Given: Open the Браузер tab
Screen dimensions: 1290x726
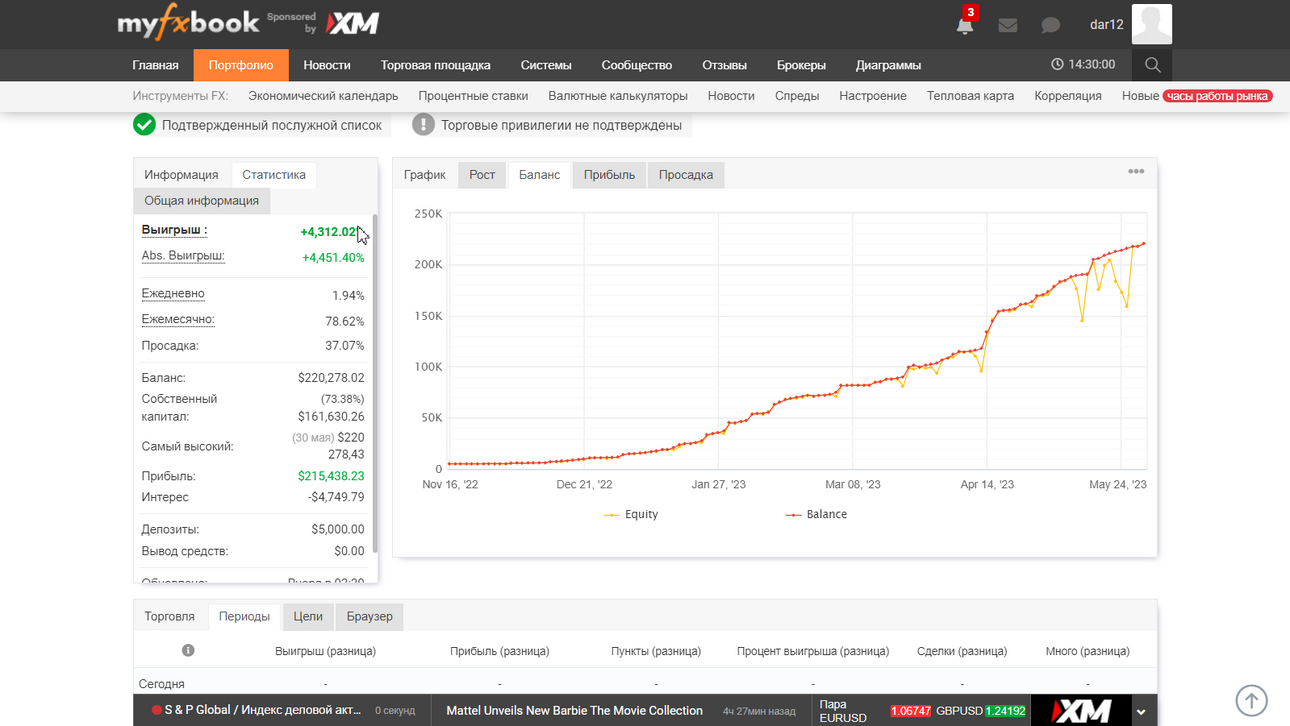Looking at the screenshot, I should click(370, 616).
